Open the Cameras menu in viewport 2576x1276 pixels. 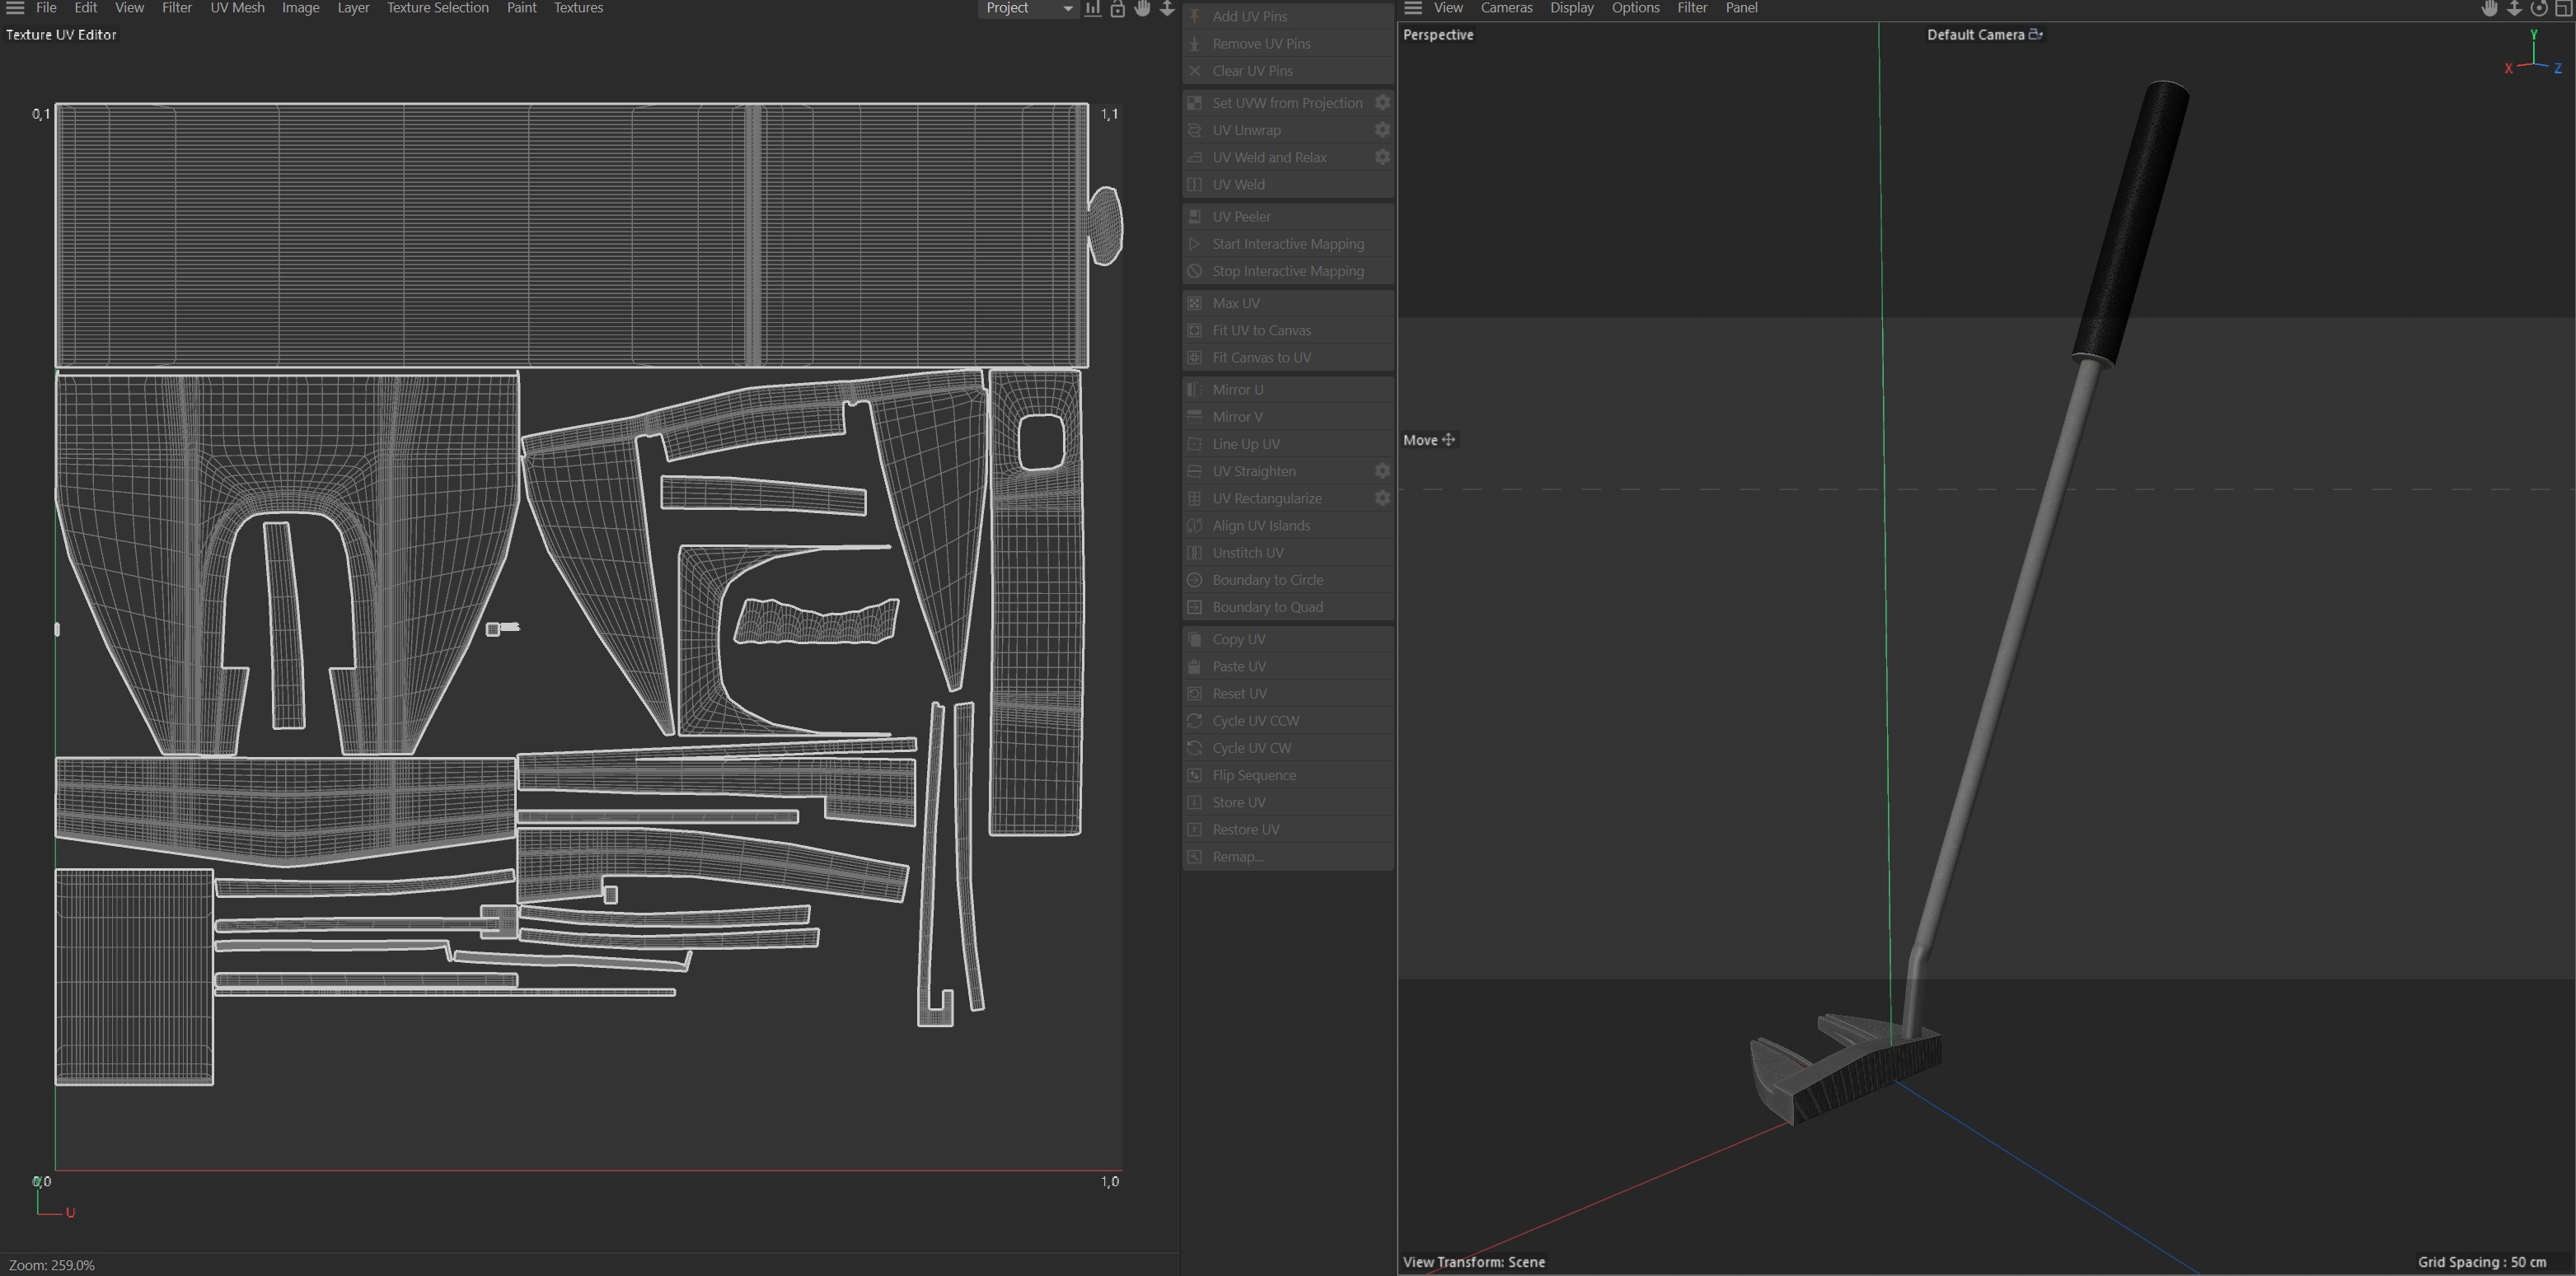(1505, 8)
